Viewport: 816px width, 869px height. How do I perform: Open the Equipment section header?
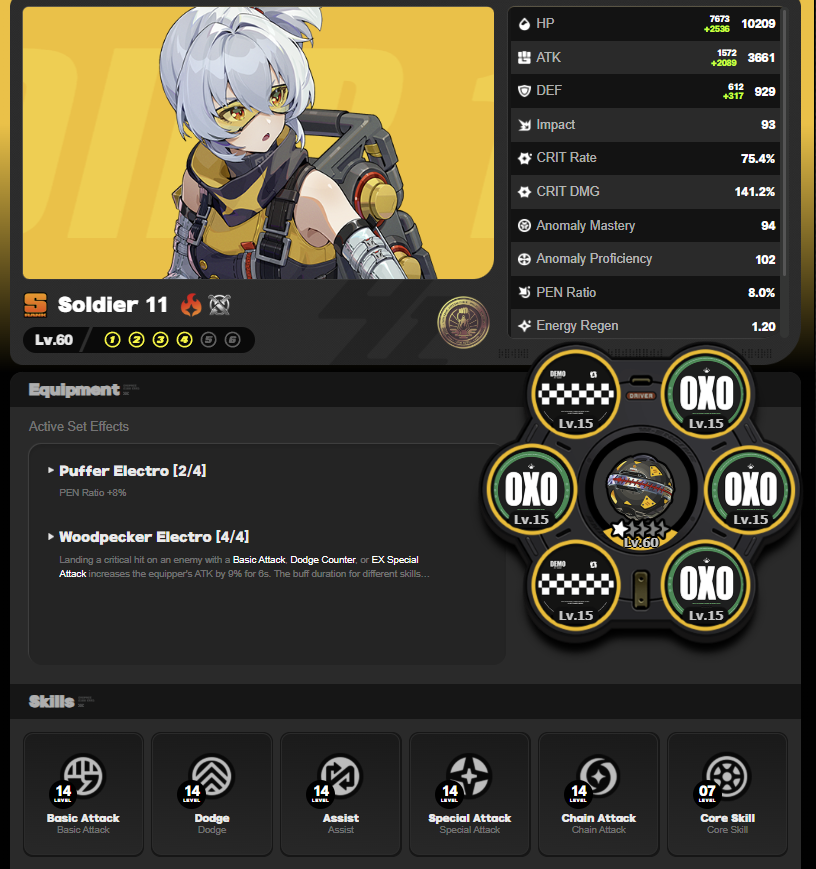pyautogui.click(x=74, y=390)
